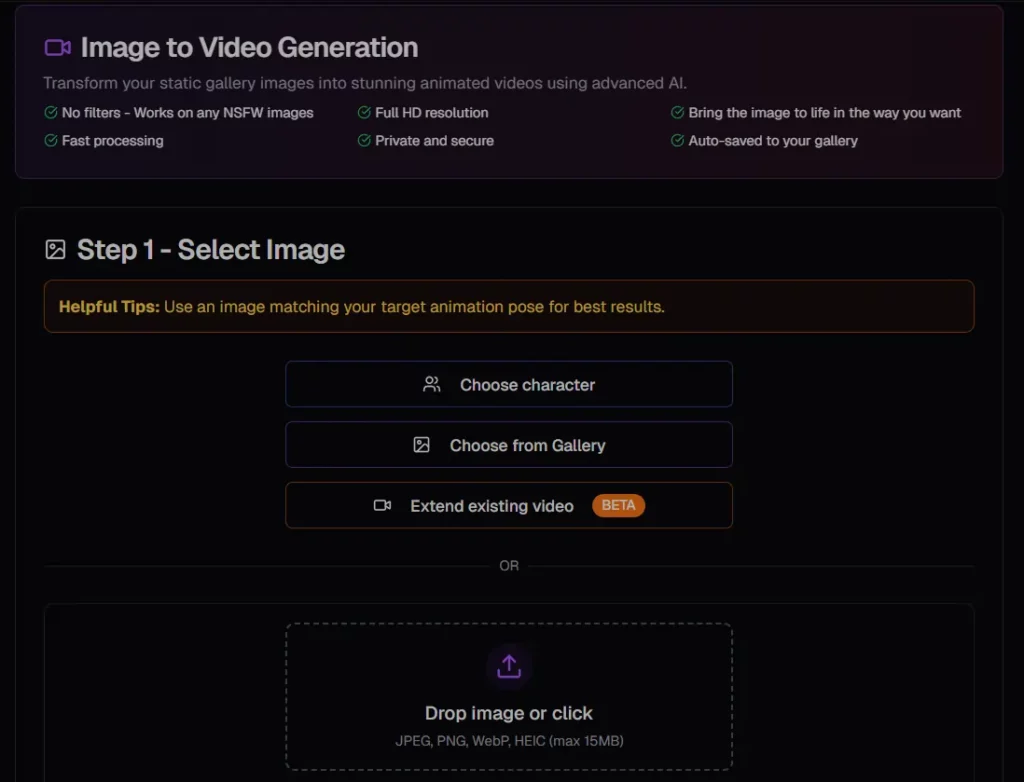1024x782 pixels.
Task: Open the Choose character selector
Action: (x=509, y=384)
